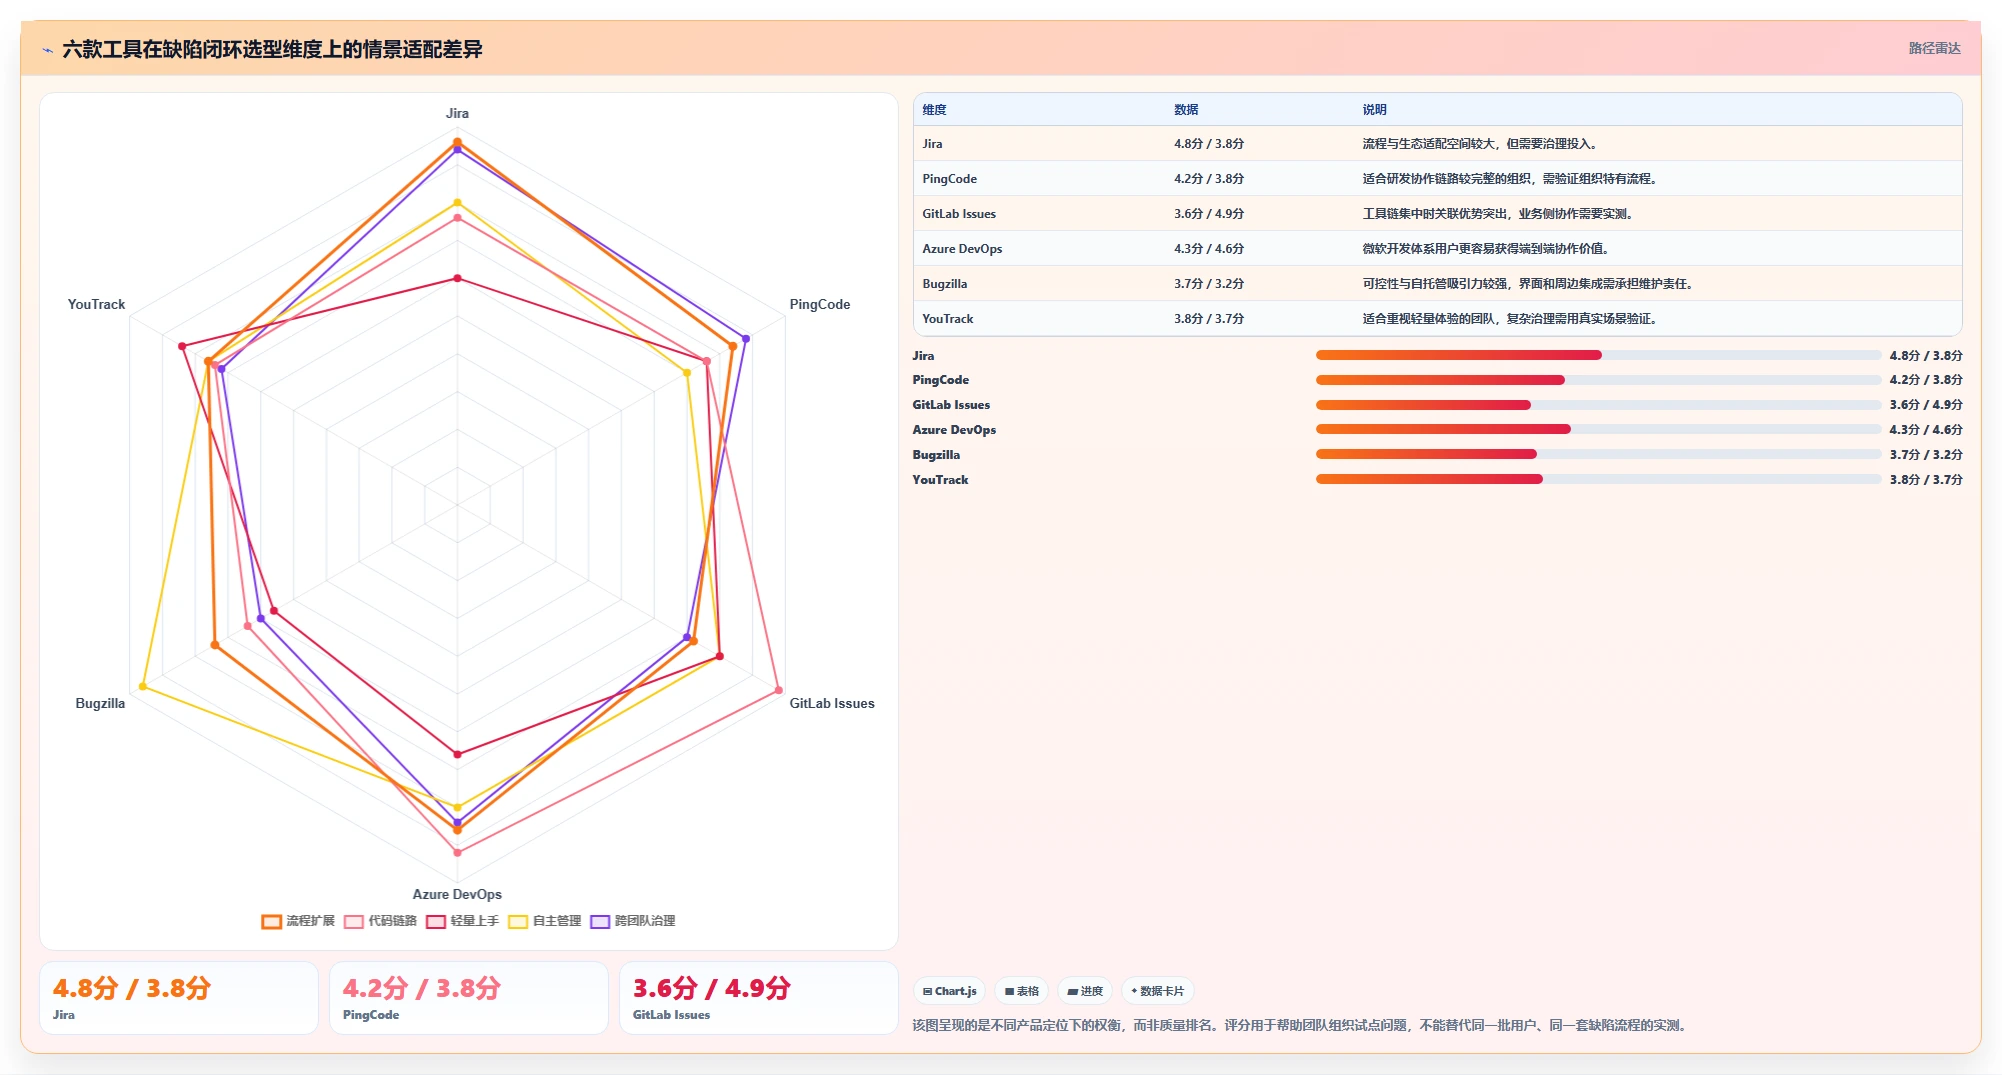Open the PingCode 4.2分 / 3.8分 data card
This screenshot has width=2002, height=1075.
tap(469, 998)
